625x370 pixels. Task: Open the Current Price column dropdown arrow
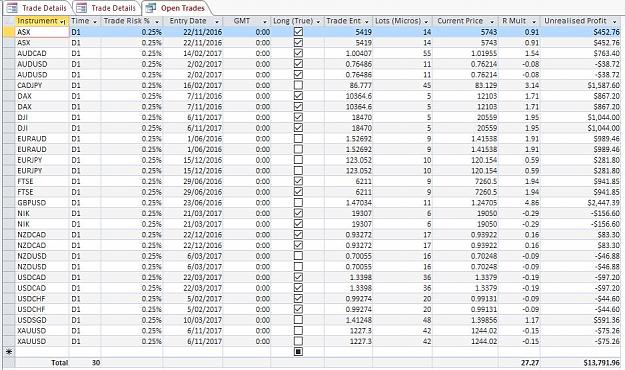pos(492,22)
